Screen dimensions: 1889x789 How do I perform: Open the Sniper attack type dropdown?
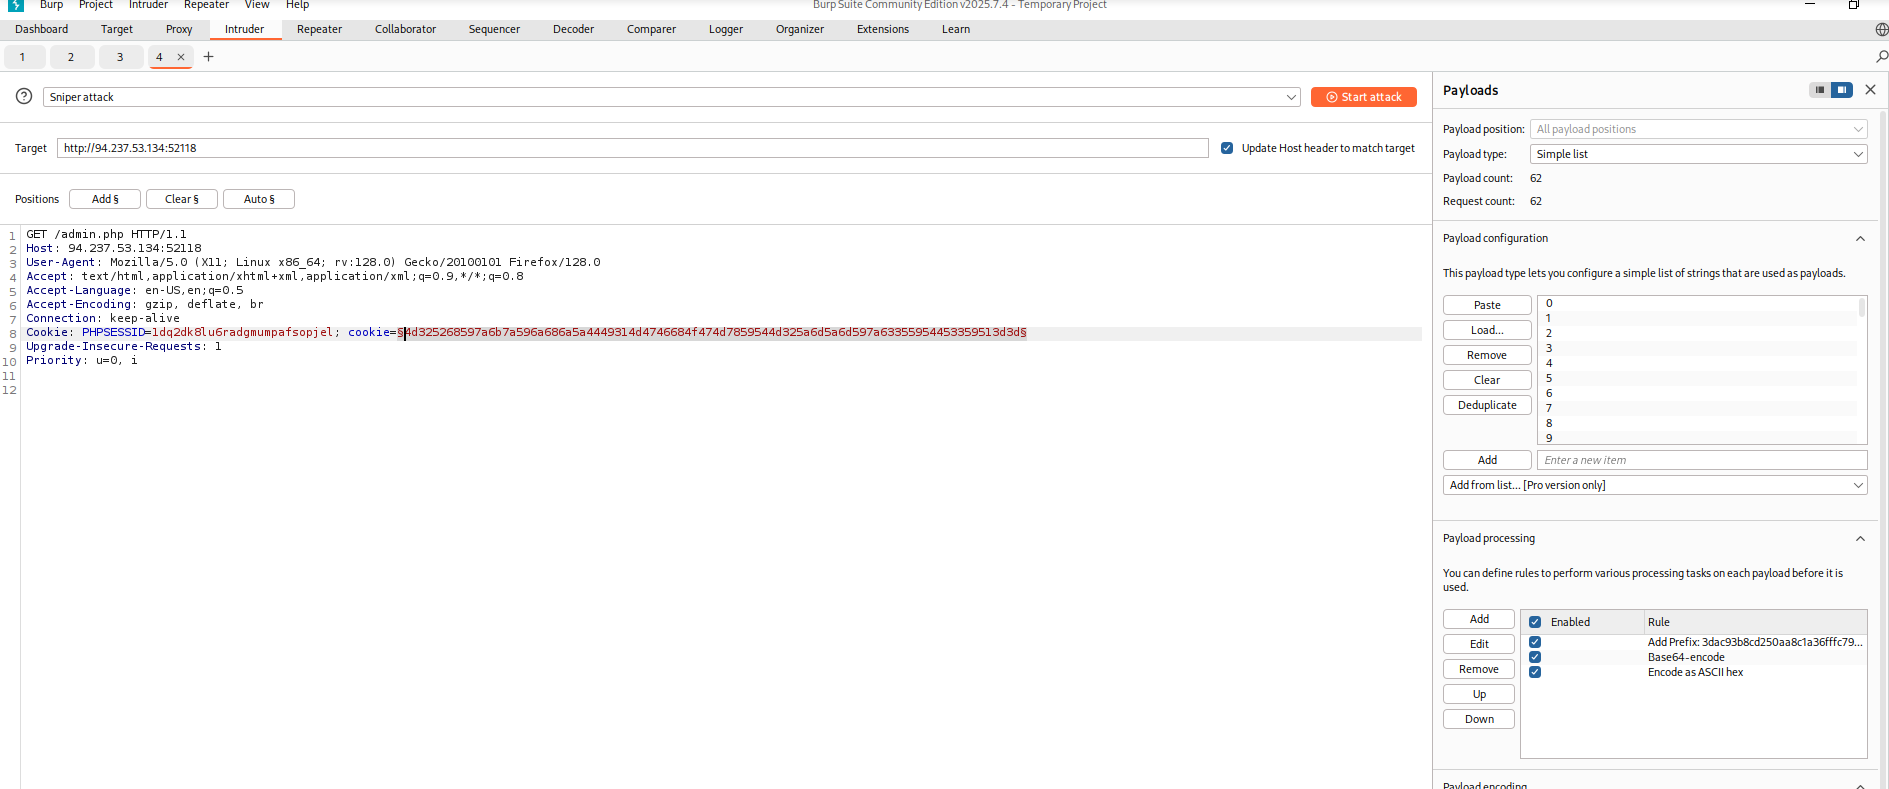click(x=671, y=97)
